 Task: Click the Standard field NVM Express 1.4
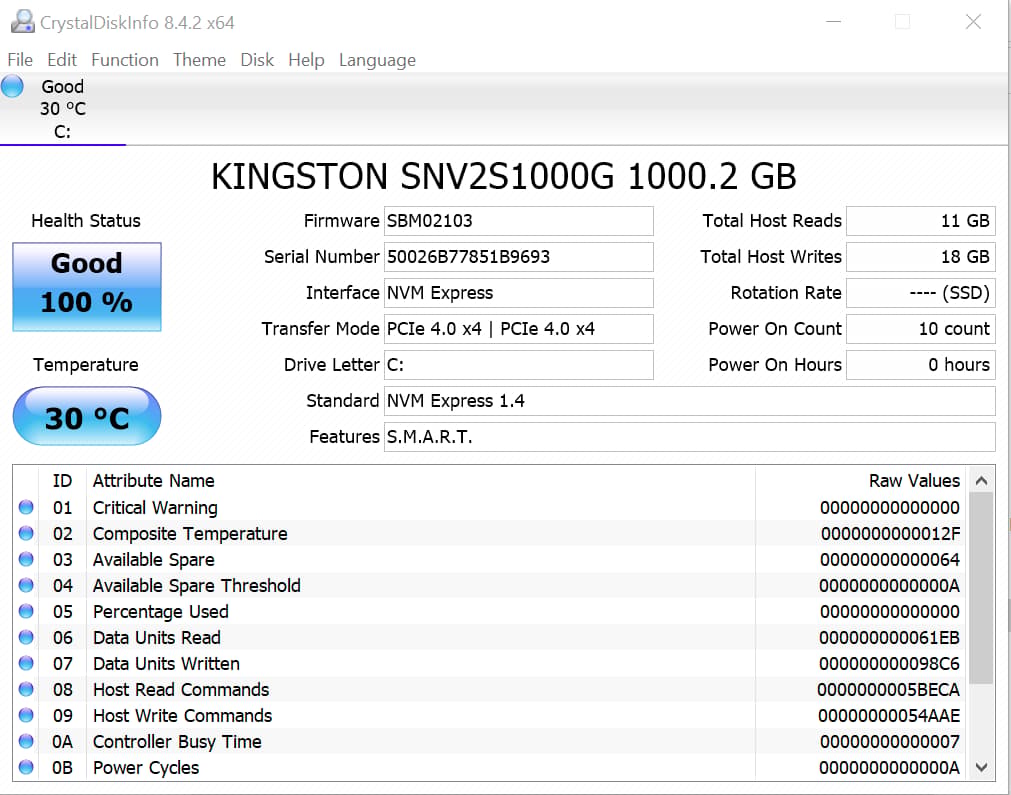click(x=690, y=401)
